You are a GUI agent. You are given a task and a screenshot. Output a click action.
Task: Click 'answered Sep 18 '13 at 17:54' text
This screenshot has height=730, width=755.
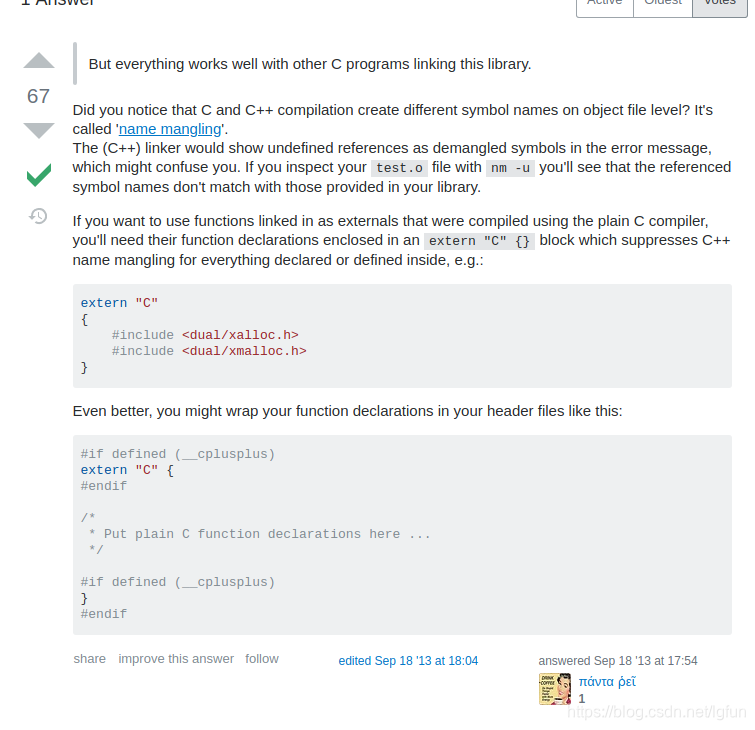coord(618,661)
